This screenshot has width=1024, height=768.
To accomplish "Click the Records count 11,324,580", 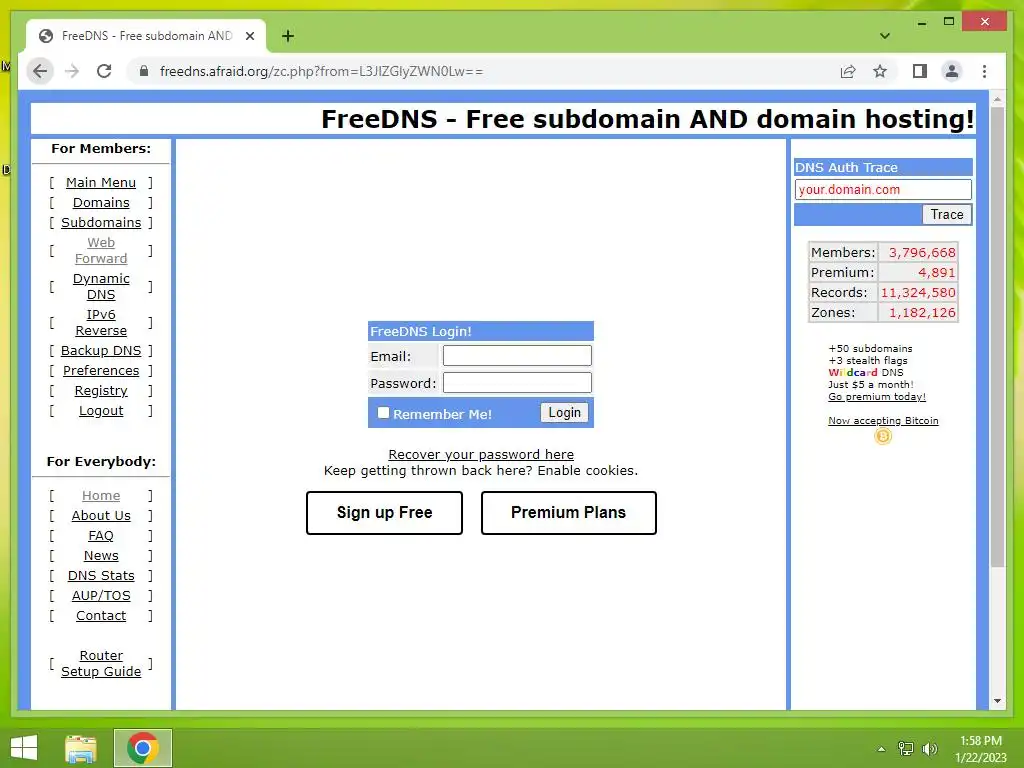I will pyautogui.click(x=918, y=293).
